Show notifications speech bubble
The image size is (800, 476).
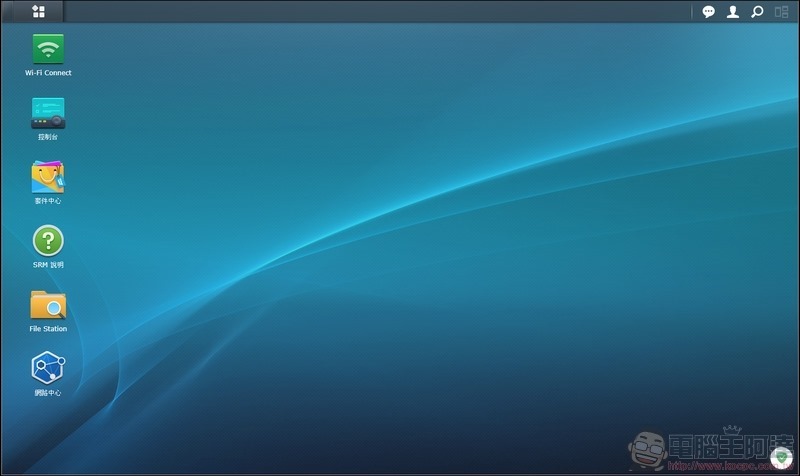pyautogui.click(x=708, y=12)
